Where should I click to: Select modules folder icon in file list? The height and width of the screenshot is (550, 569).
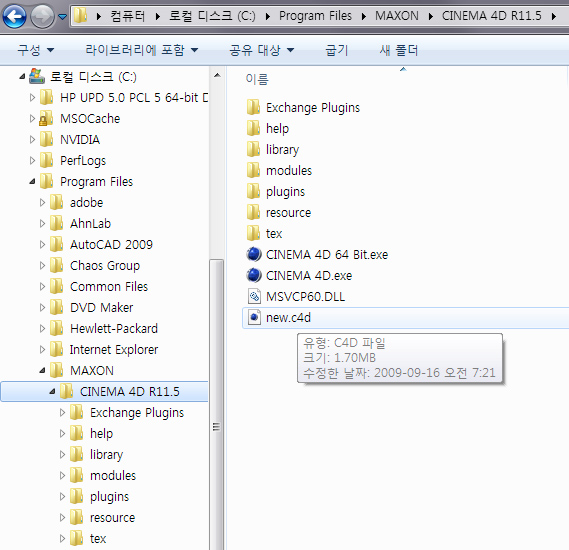pyautogui.click(x=253, y=171)
